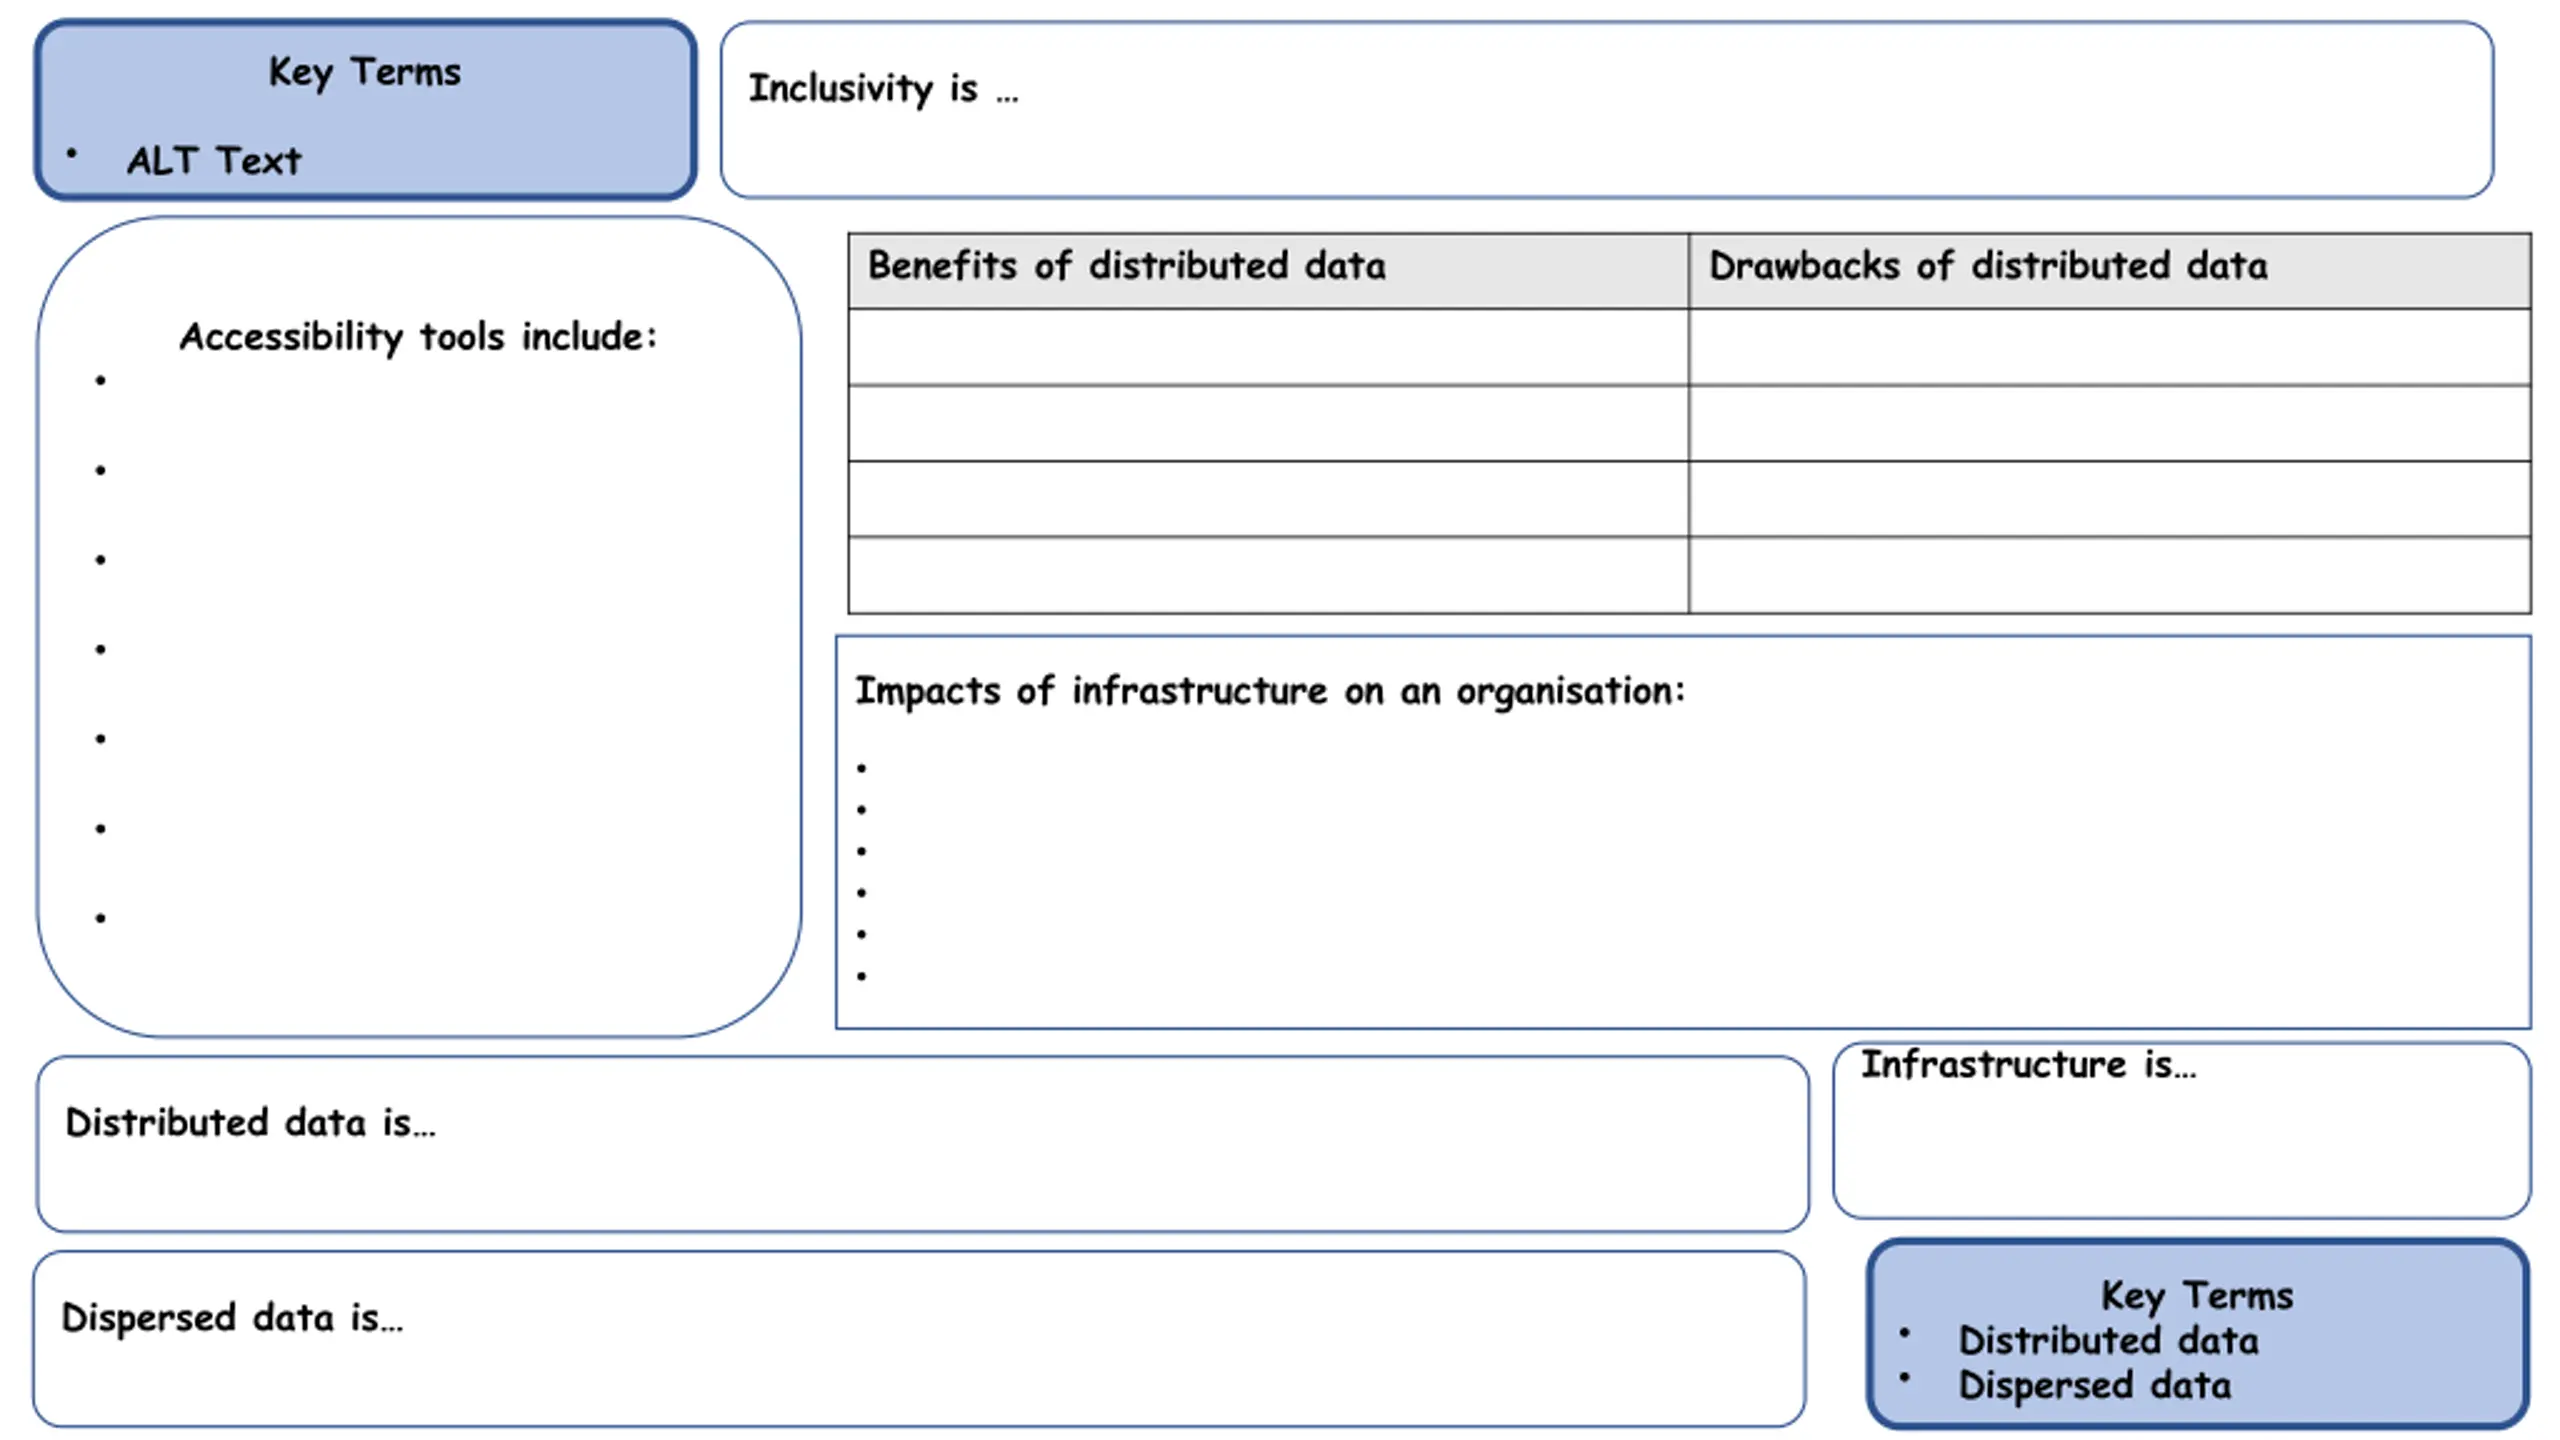Select the 'ALT Text' bullet item
The height and width of the screenshot is (1440, 2560).
point(213,161)
